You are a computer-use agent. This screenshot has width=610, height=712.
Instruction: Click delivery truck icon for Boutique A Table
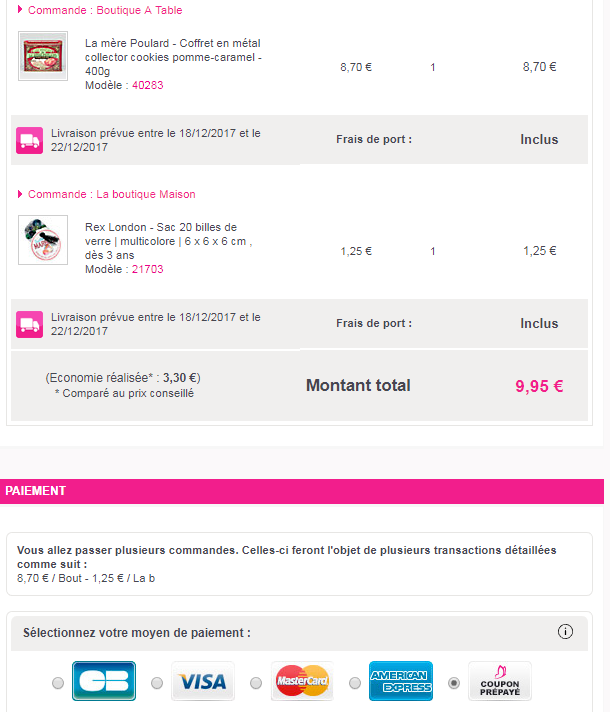30,140
